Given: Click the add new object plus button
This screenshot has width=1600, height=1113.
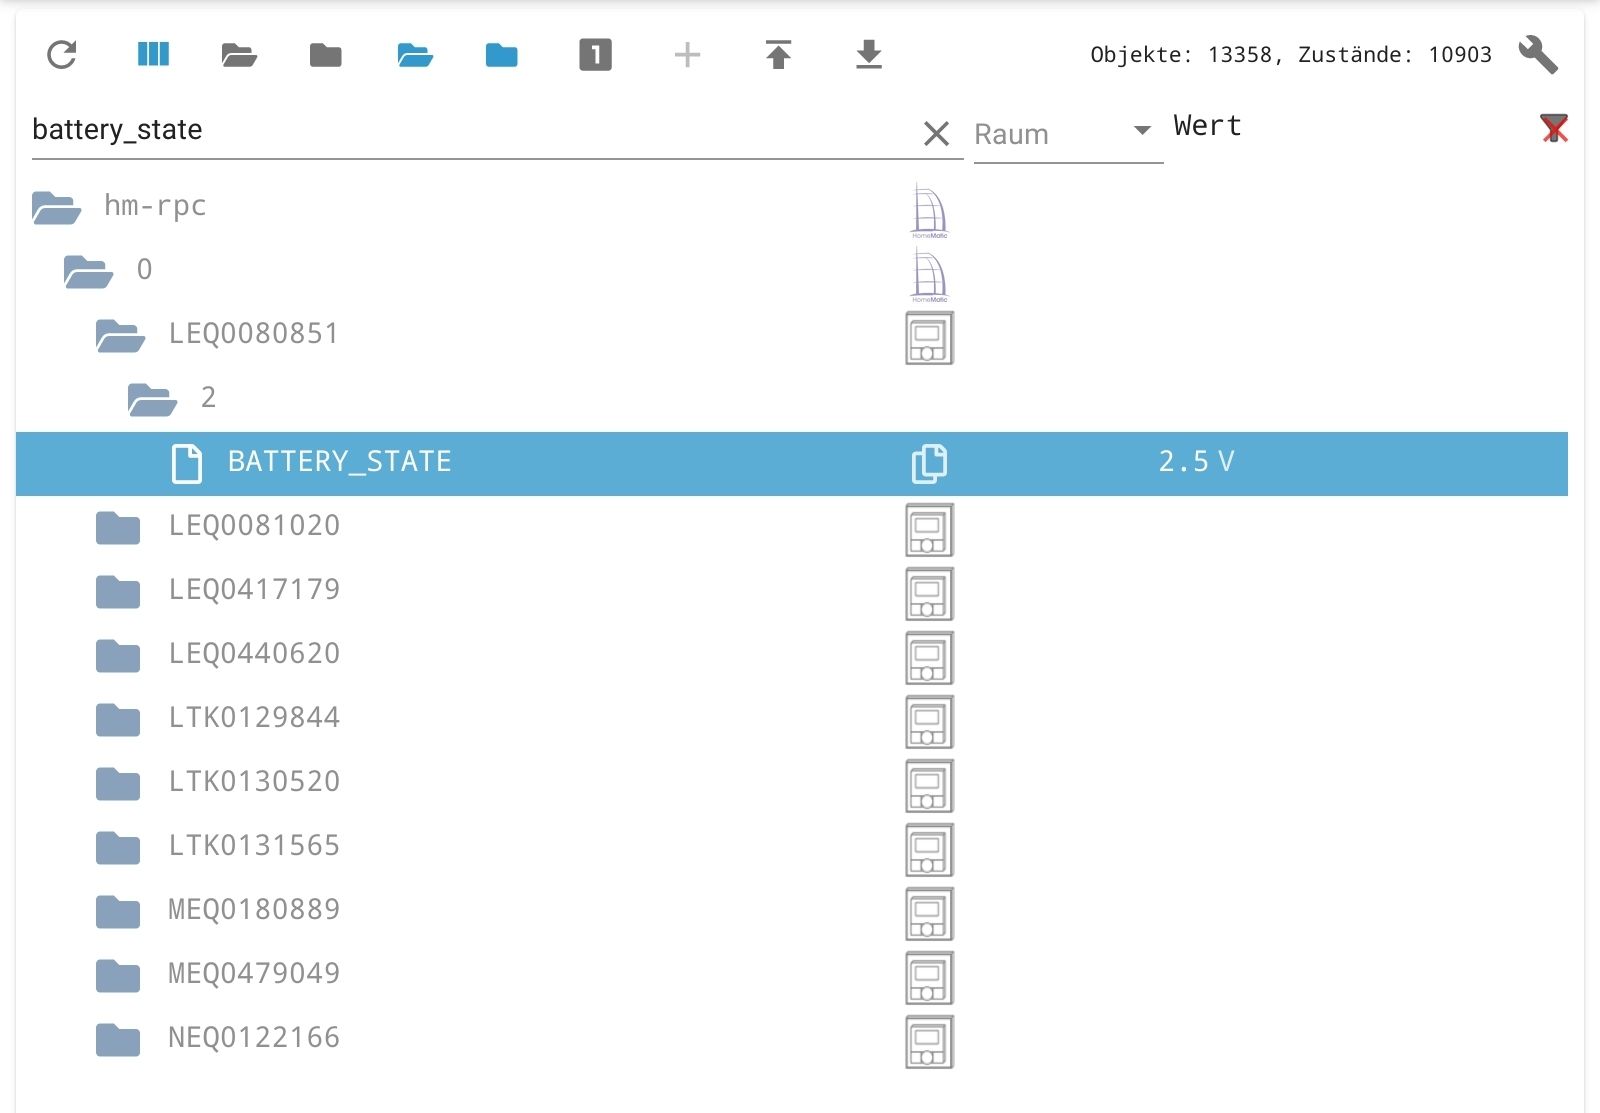Looking at the screenshot, I should (686, 55).
